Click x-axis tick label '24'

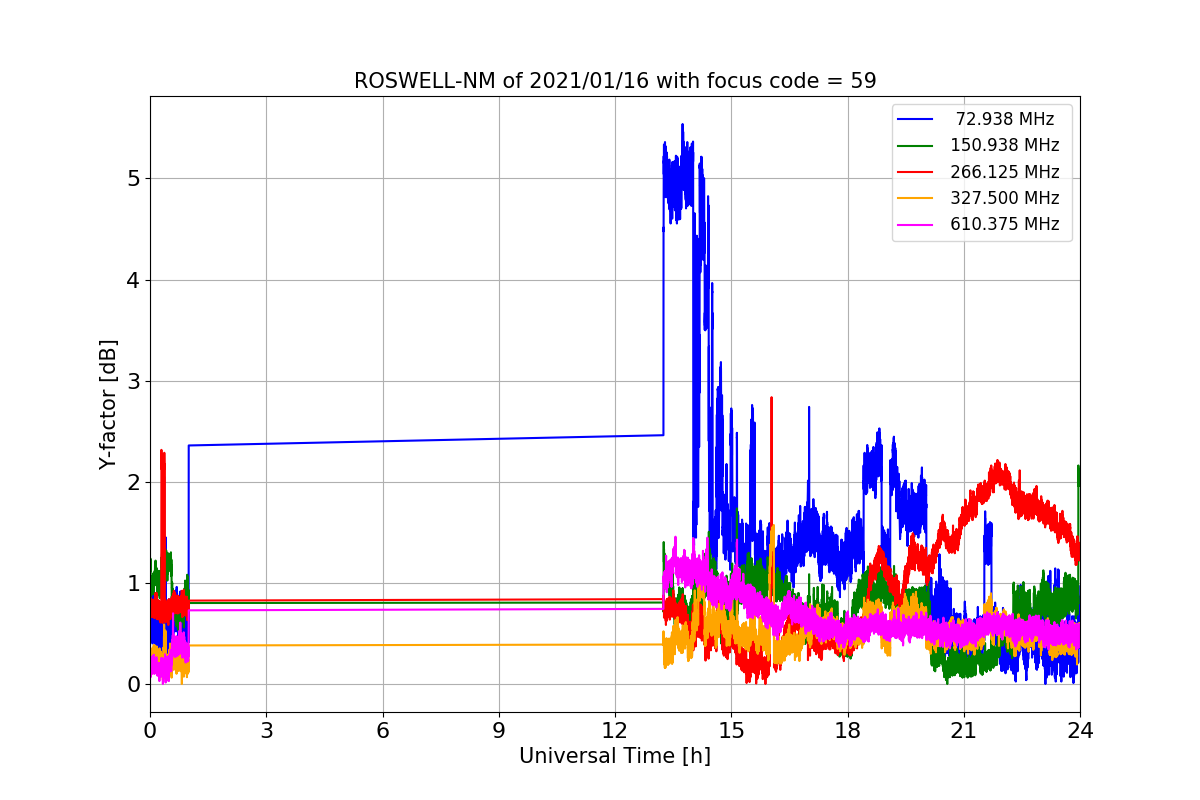(x=1080, y=730)
